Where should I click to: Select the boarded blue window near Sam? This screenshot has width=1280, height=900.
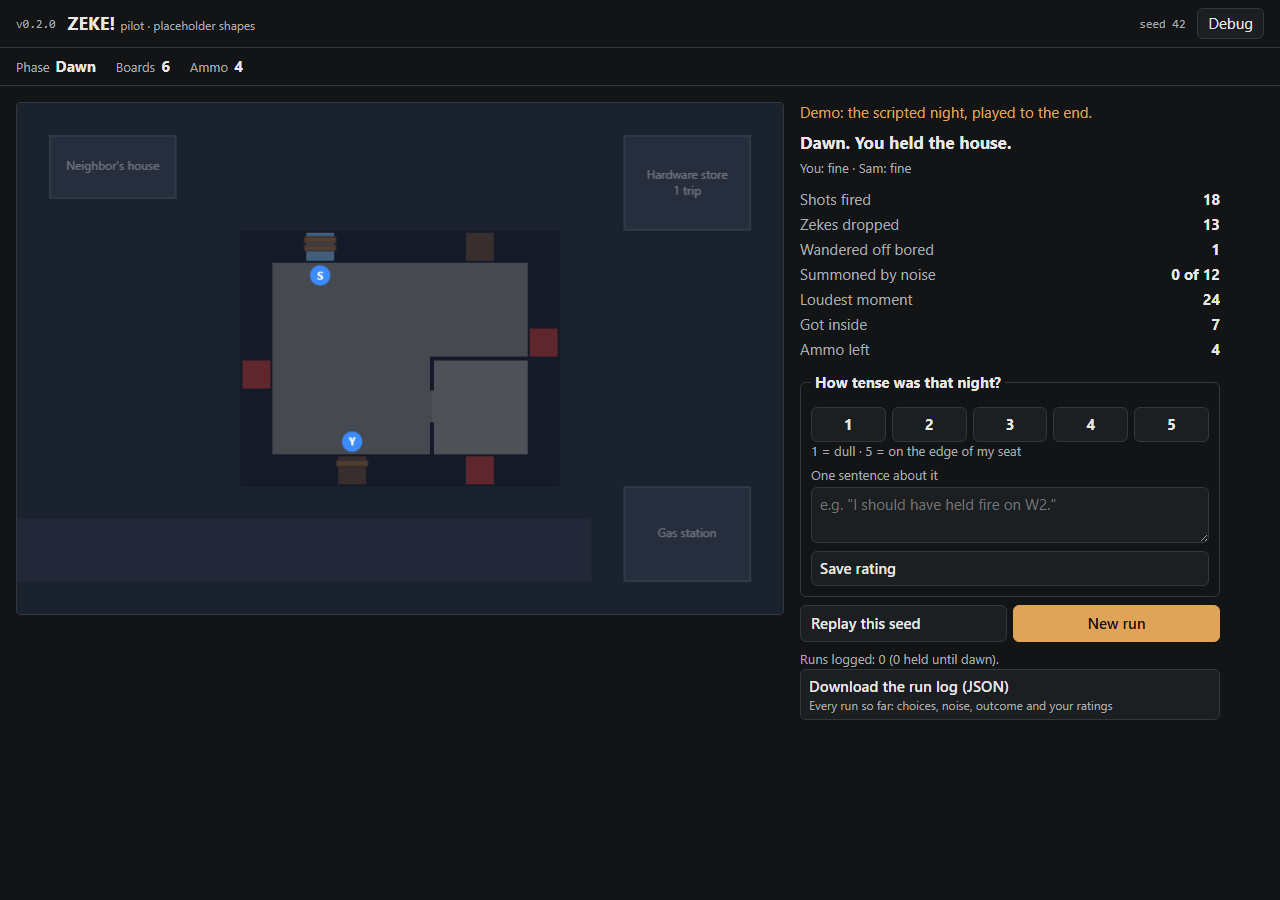coord(320,246)
